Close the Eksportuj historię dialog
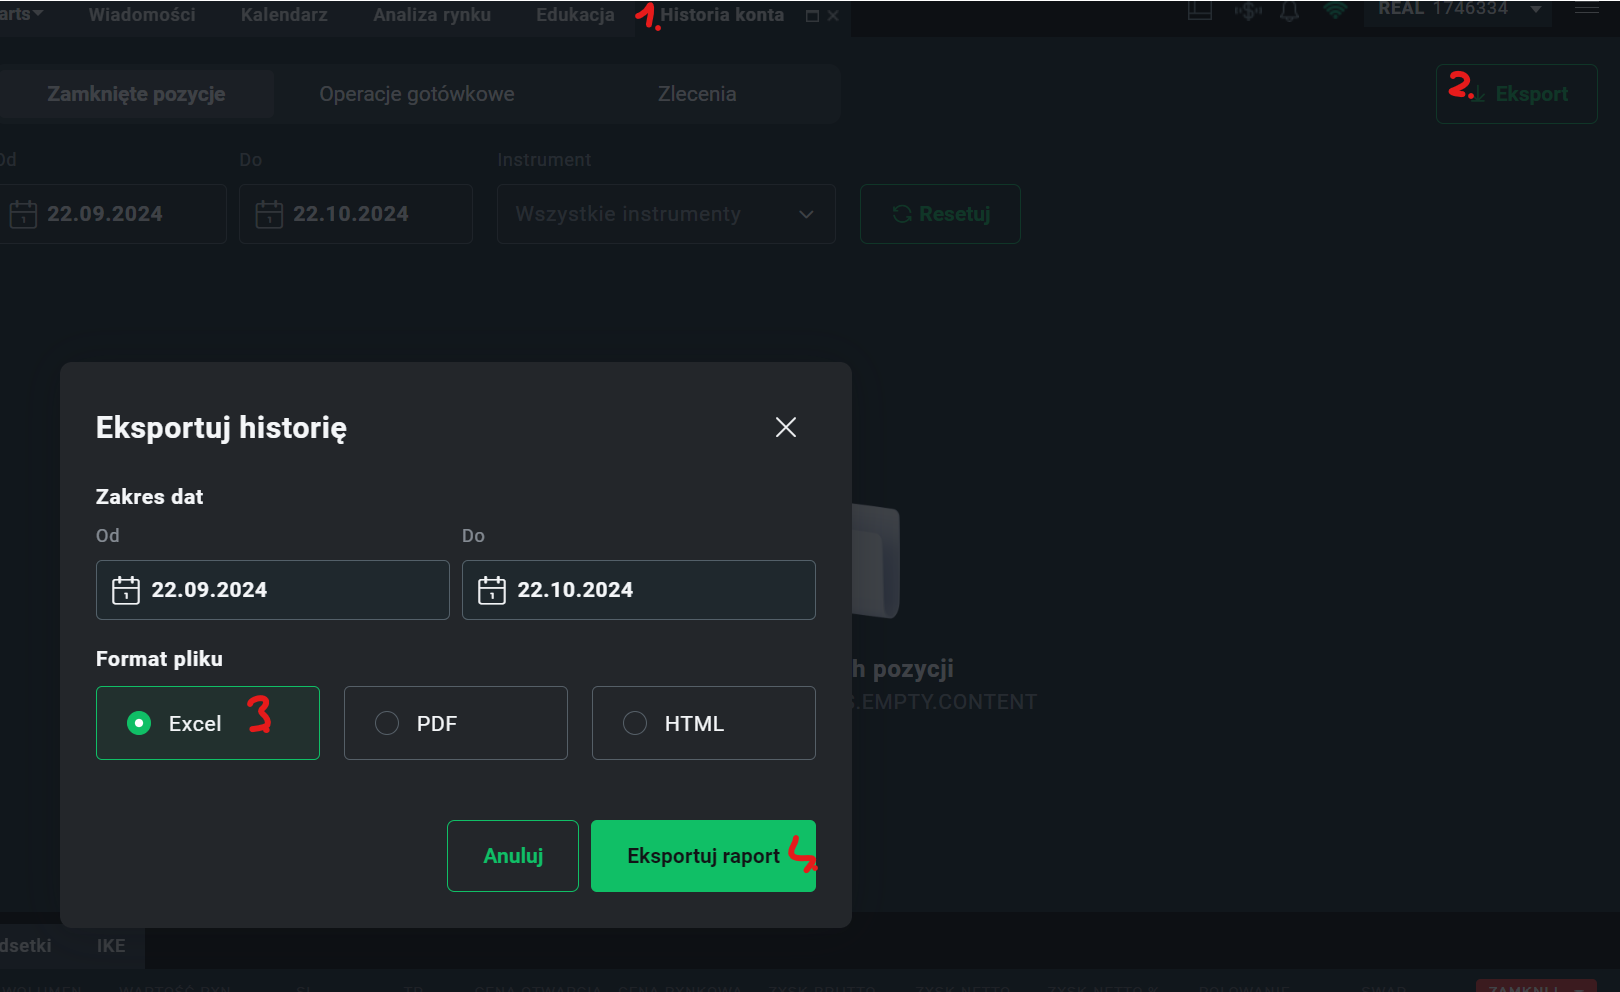The height and width of the screenshot is (992, 1620). [786, 427]
